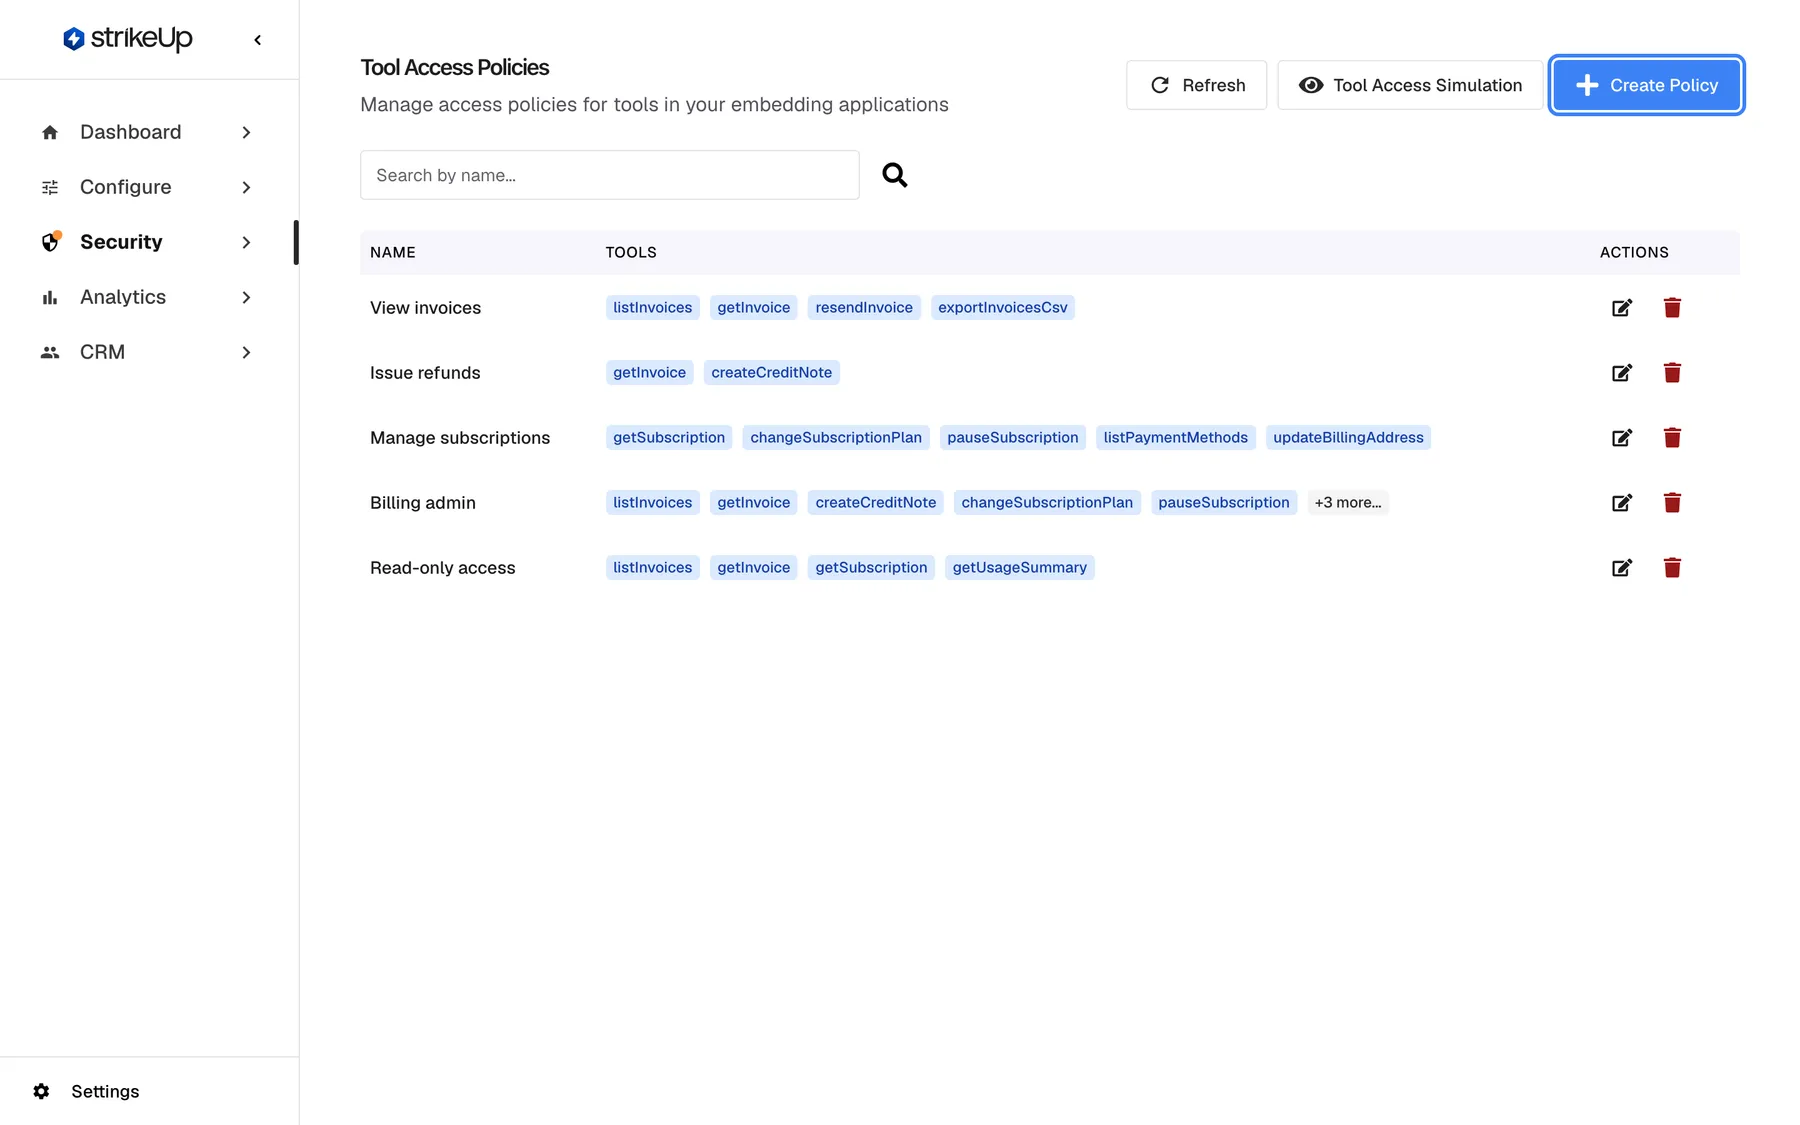
Task: Click the Create Policy button
Action: click(1646, 85)
